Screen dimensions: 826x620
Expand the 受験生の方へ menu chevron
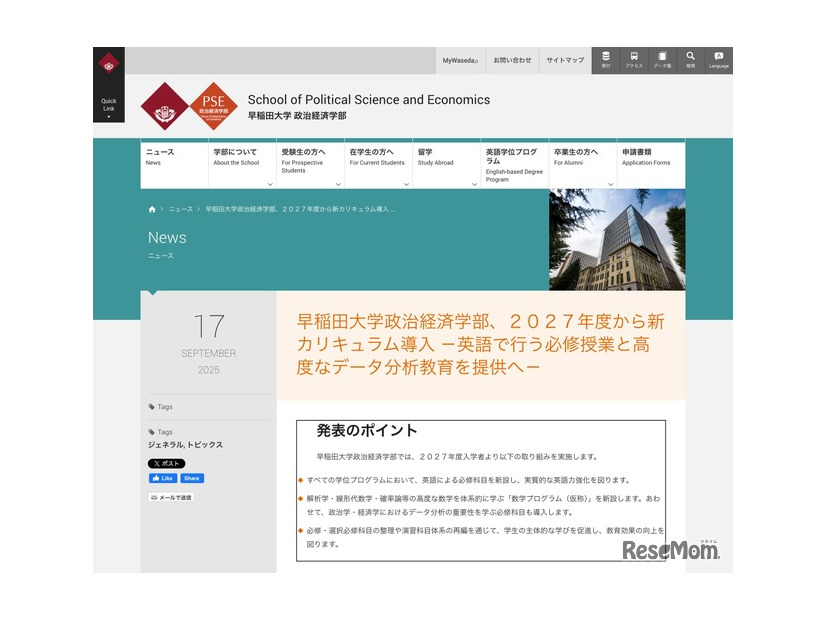(338, 184)
